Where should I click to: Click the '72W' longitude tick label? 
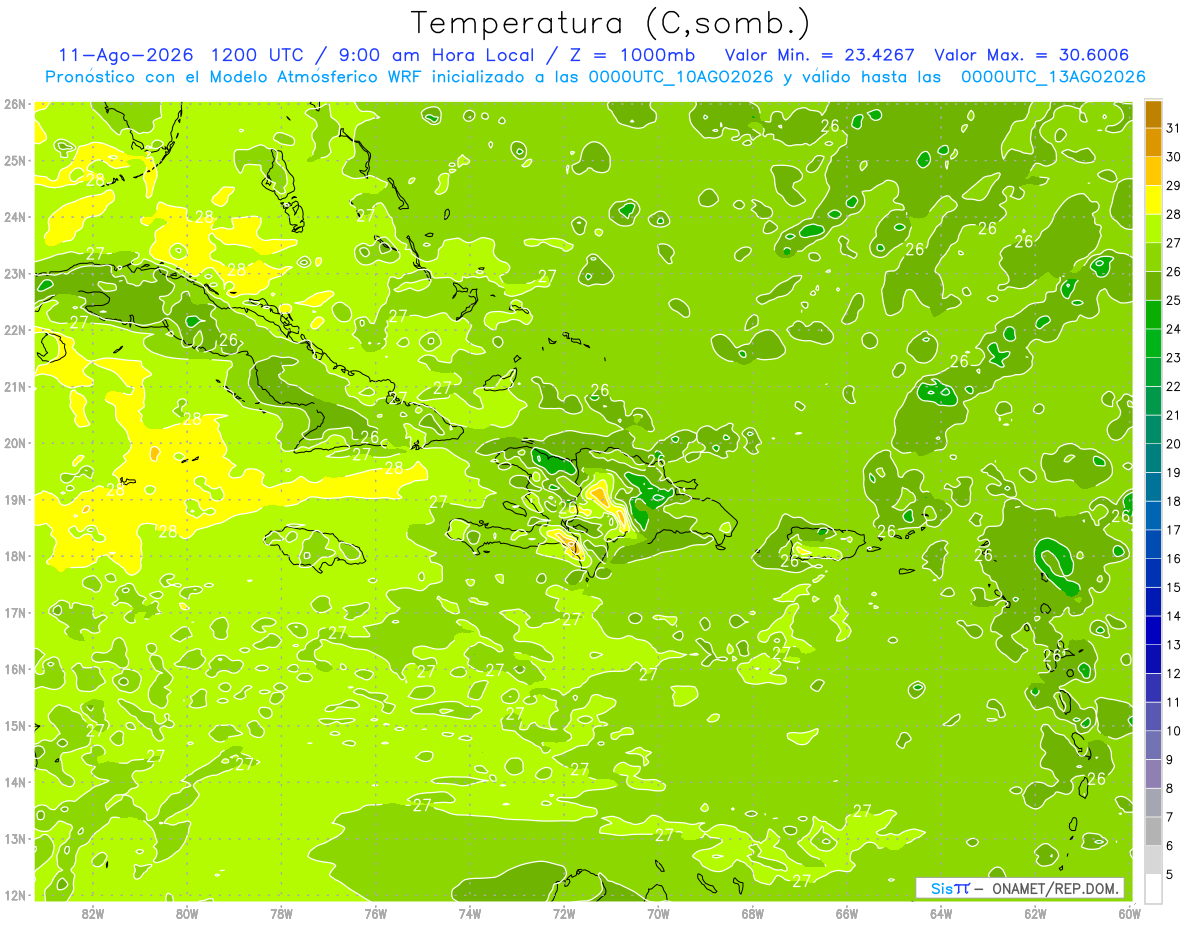pyautogui.click(x=564, y=913)
